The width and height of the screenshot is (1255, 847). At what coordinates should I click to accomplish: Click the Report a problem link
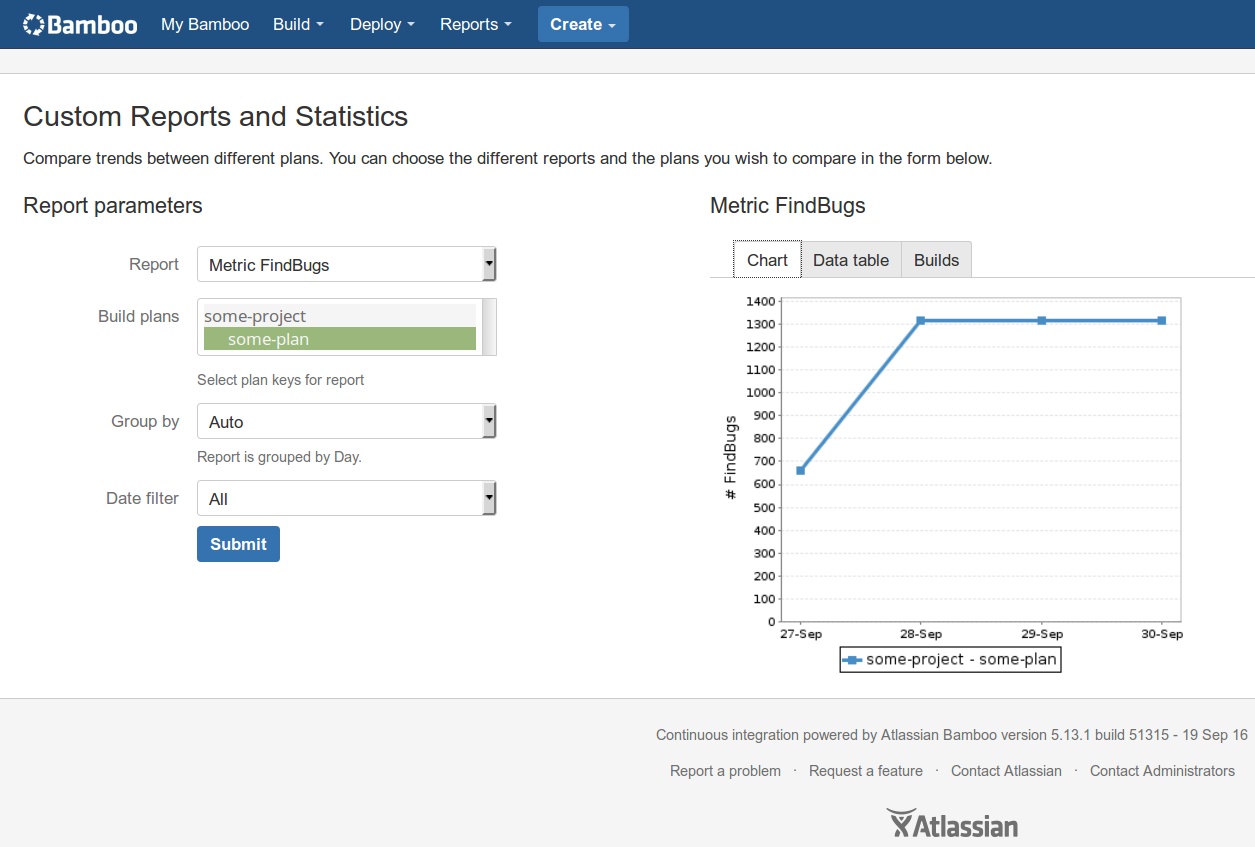pyautogui.click(x=725, y=771)
